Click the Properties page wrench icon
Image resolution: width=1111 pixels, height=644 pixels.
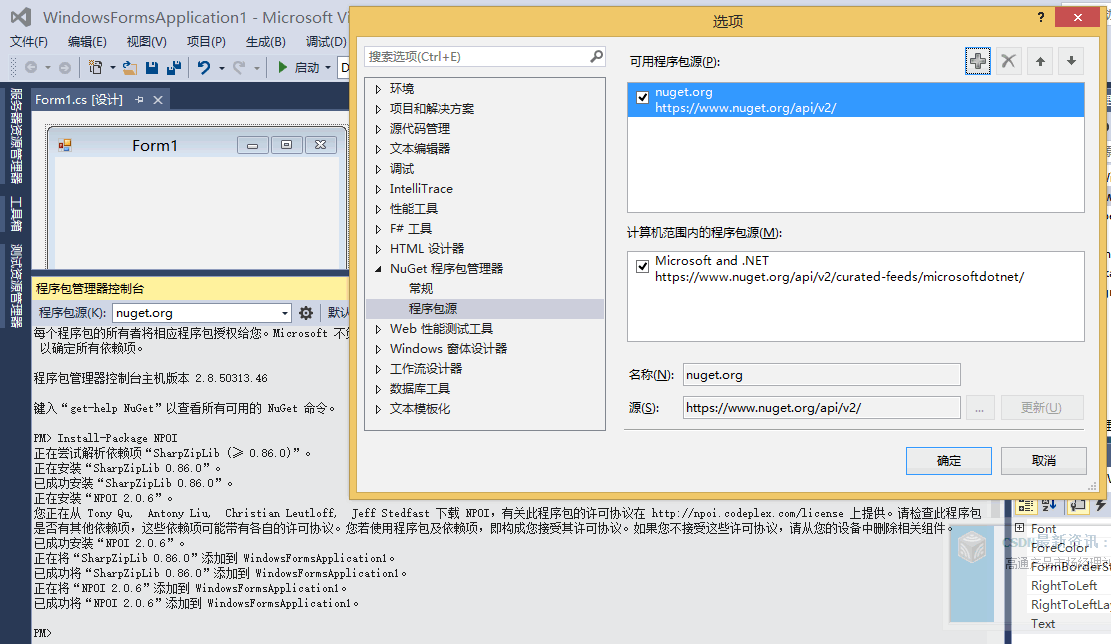[1077, 505]
